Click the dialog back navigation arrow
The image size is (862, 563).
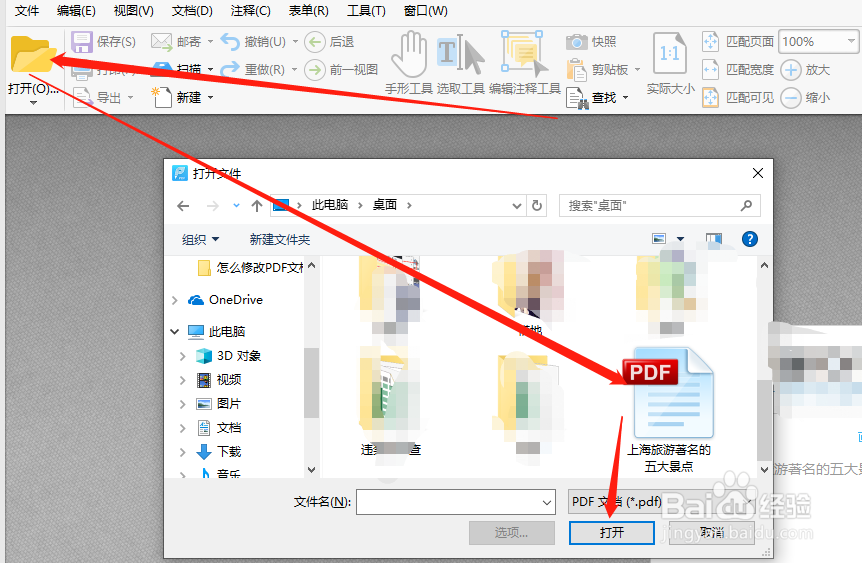[183, 206]
